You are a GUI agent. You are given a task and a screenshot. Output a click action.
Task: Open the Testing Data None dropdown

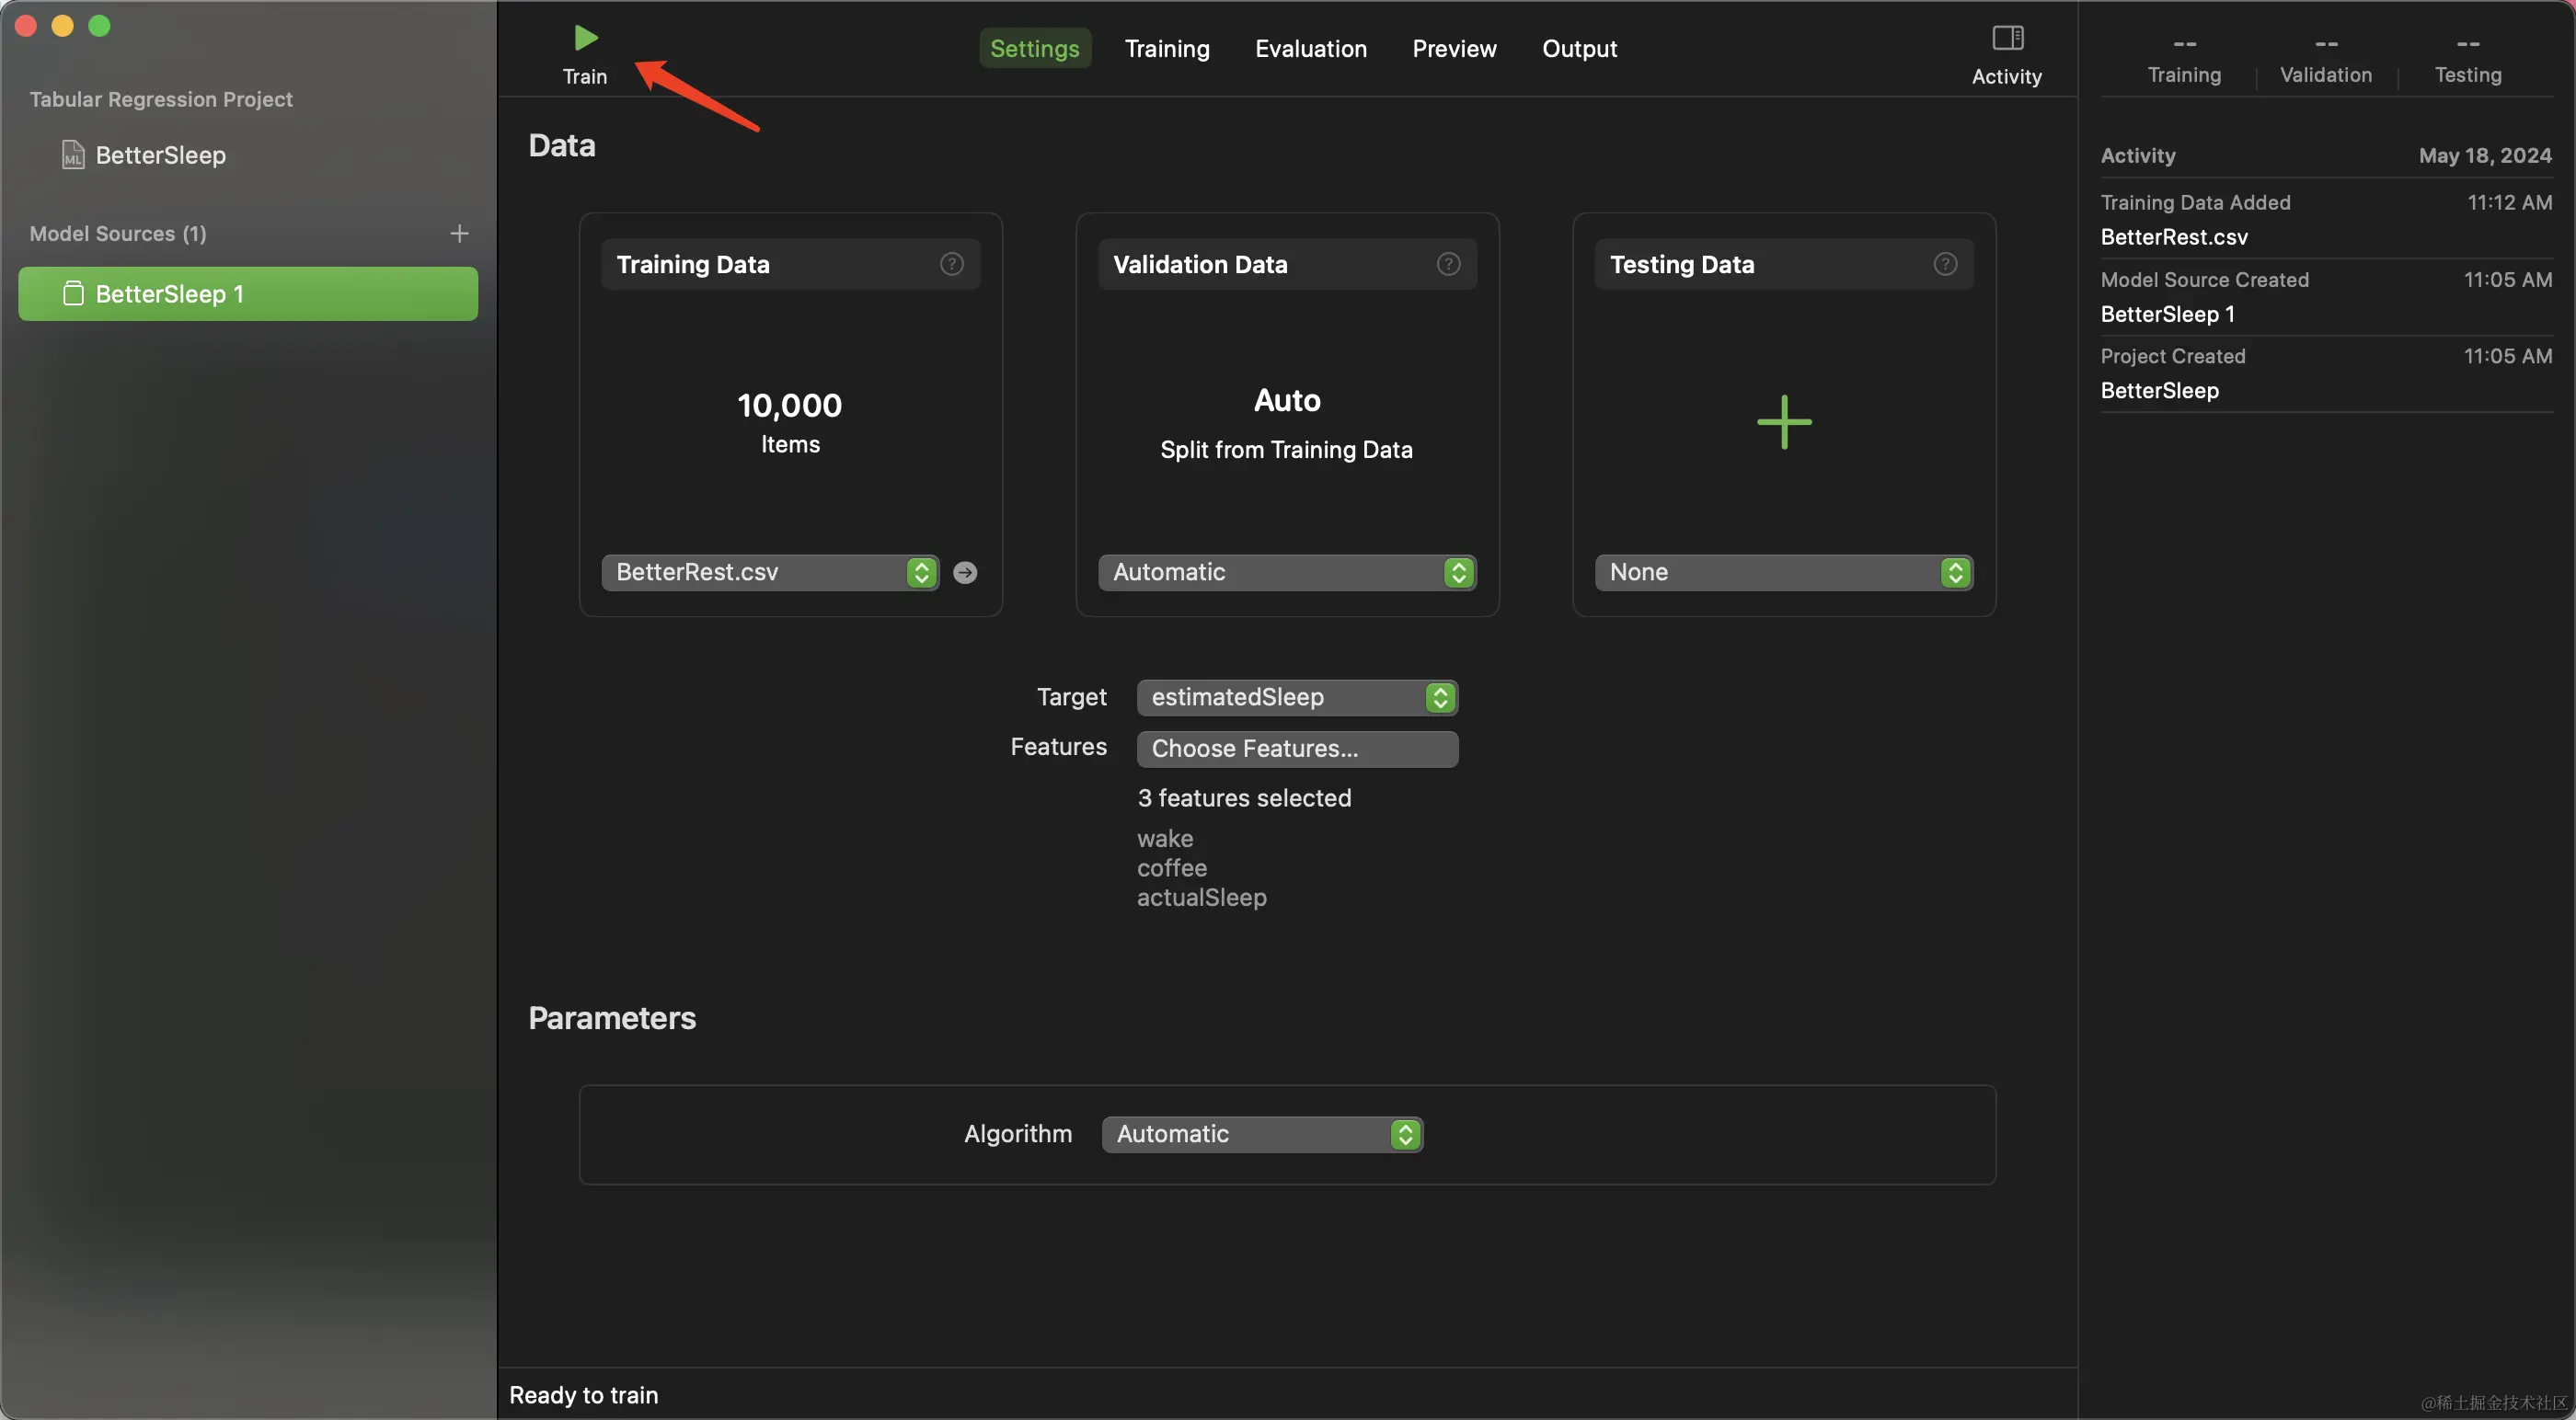click(x=1783, y=572)
